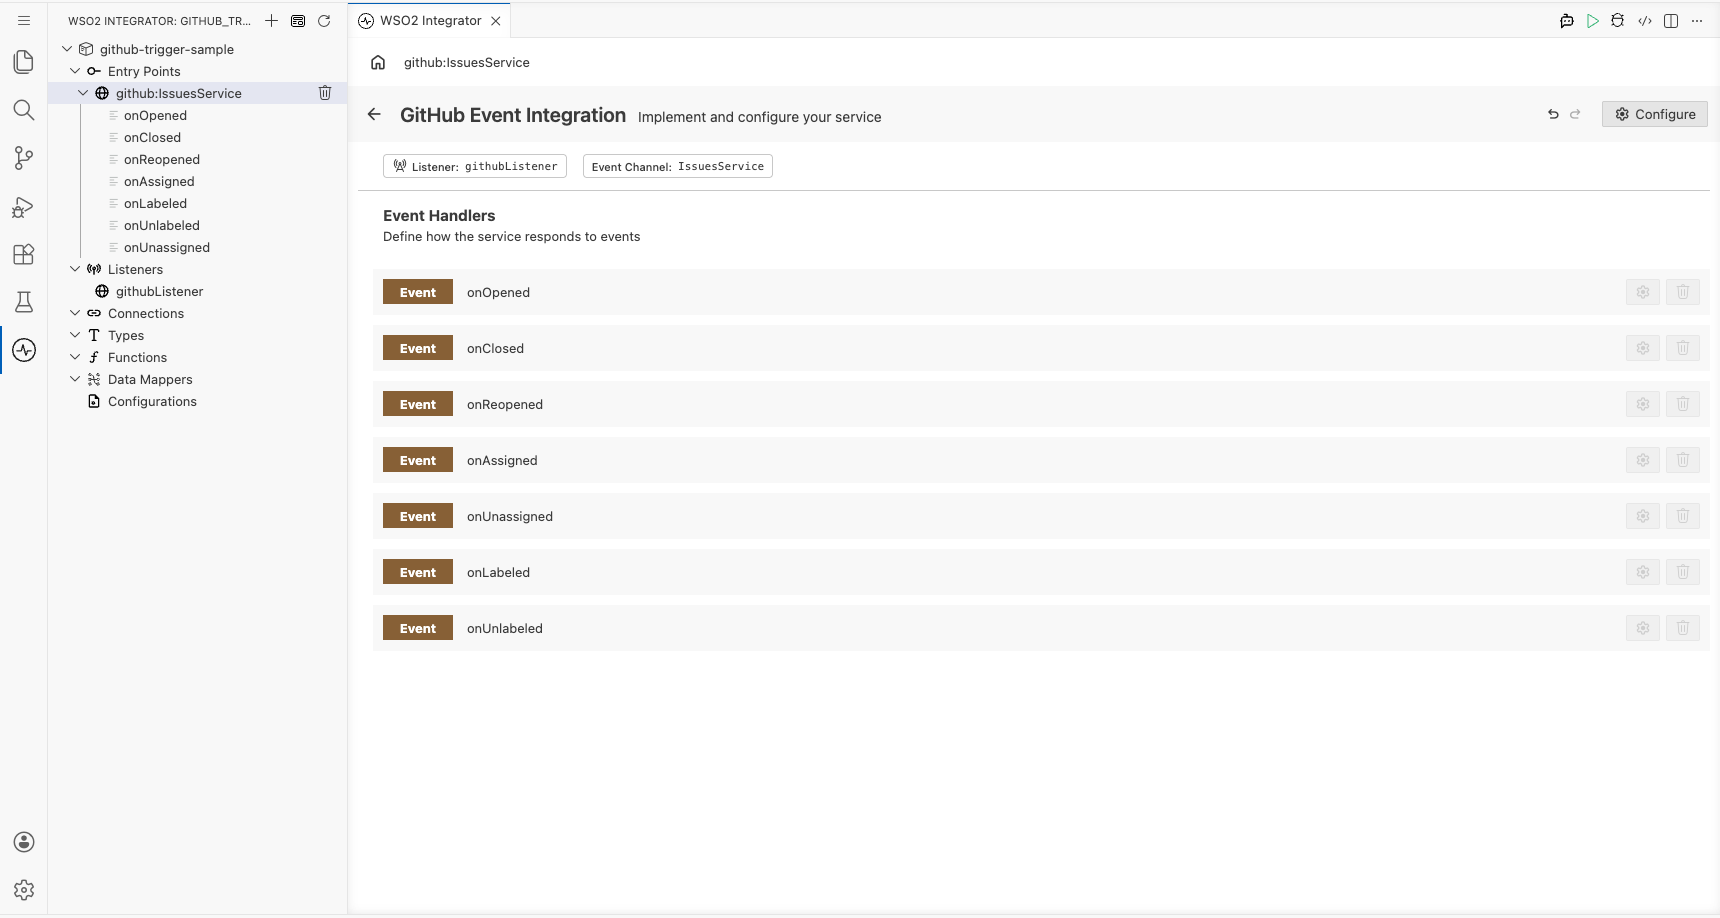Split the editor layout

[x=1671, y=20]
